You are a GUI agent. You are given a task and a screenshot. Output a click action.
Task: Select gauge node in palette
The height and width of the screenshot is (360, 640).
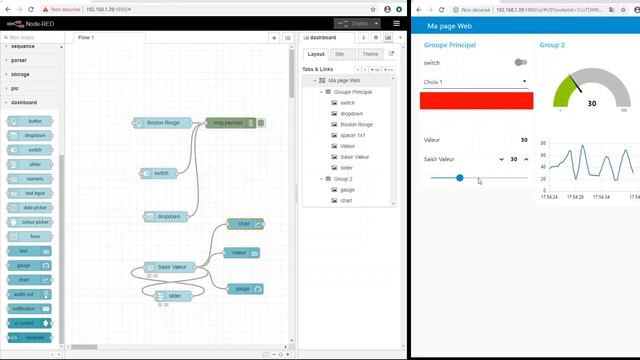[30, 266]
